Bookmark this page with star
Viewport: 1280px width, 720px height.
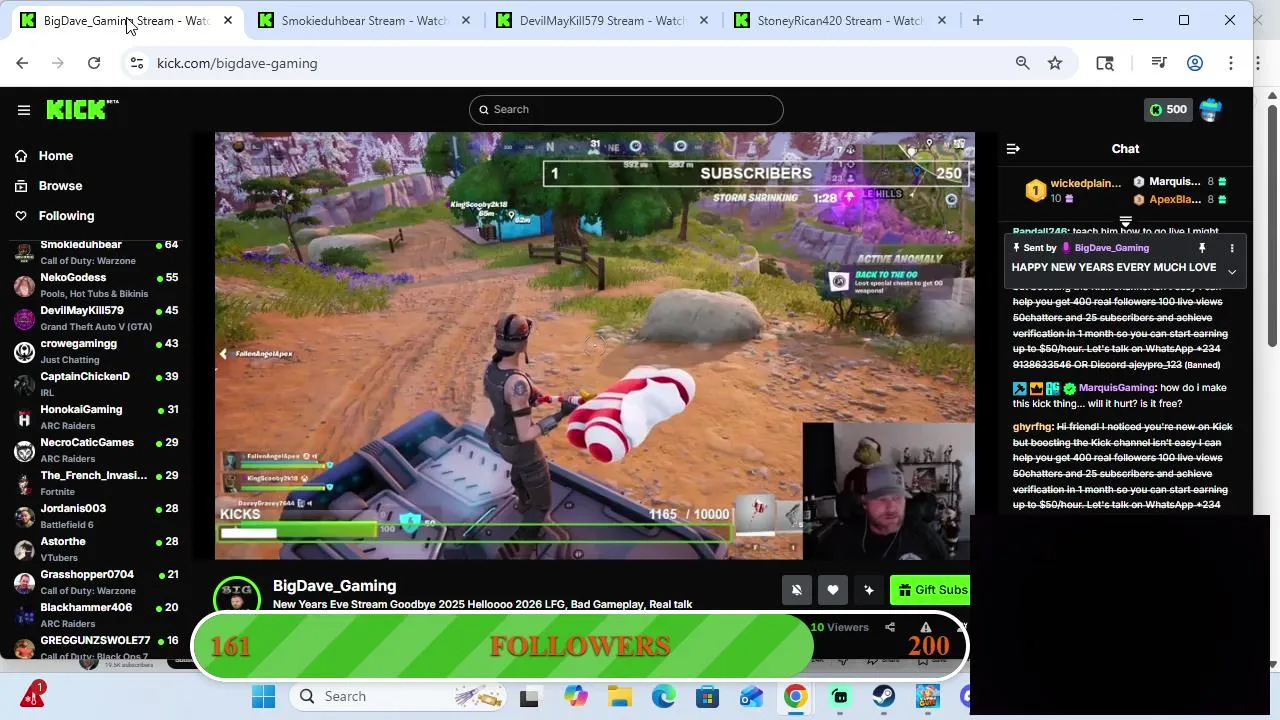(x=1055, y=63)
